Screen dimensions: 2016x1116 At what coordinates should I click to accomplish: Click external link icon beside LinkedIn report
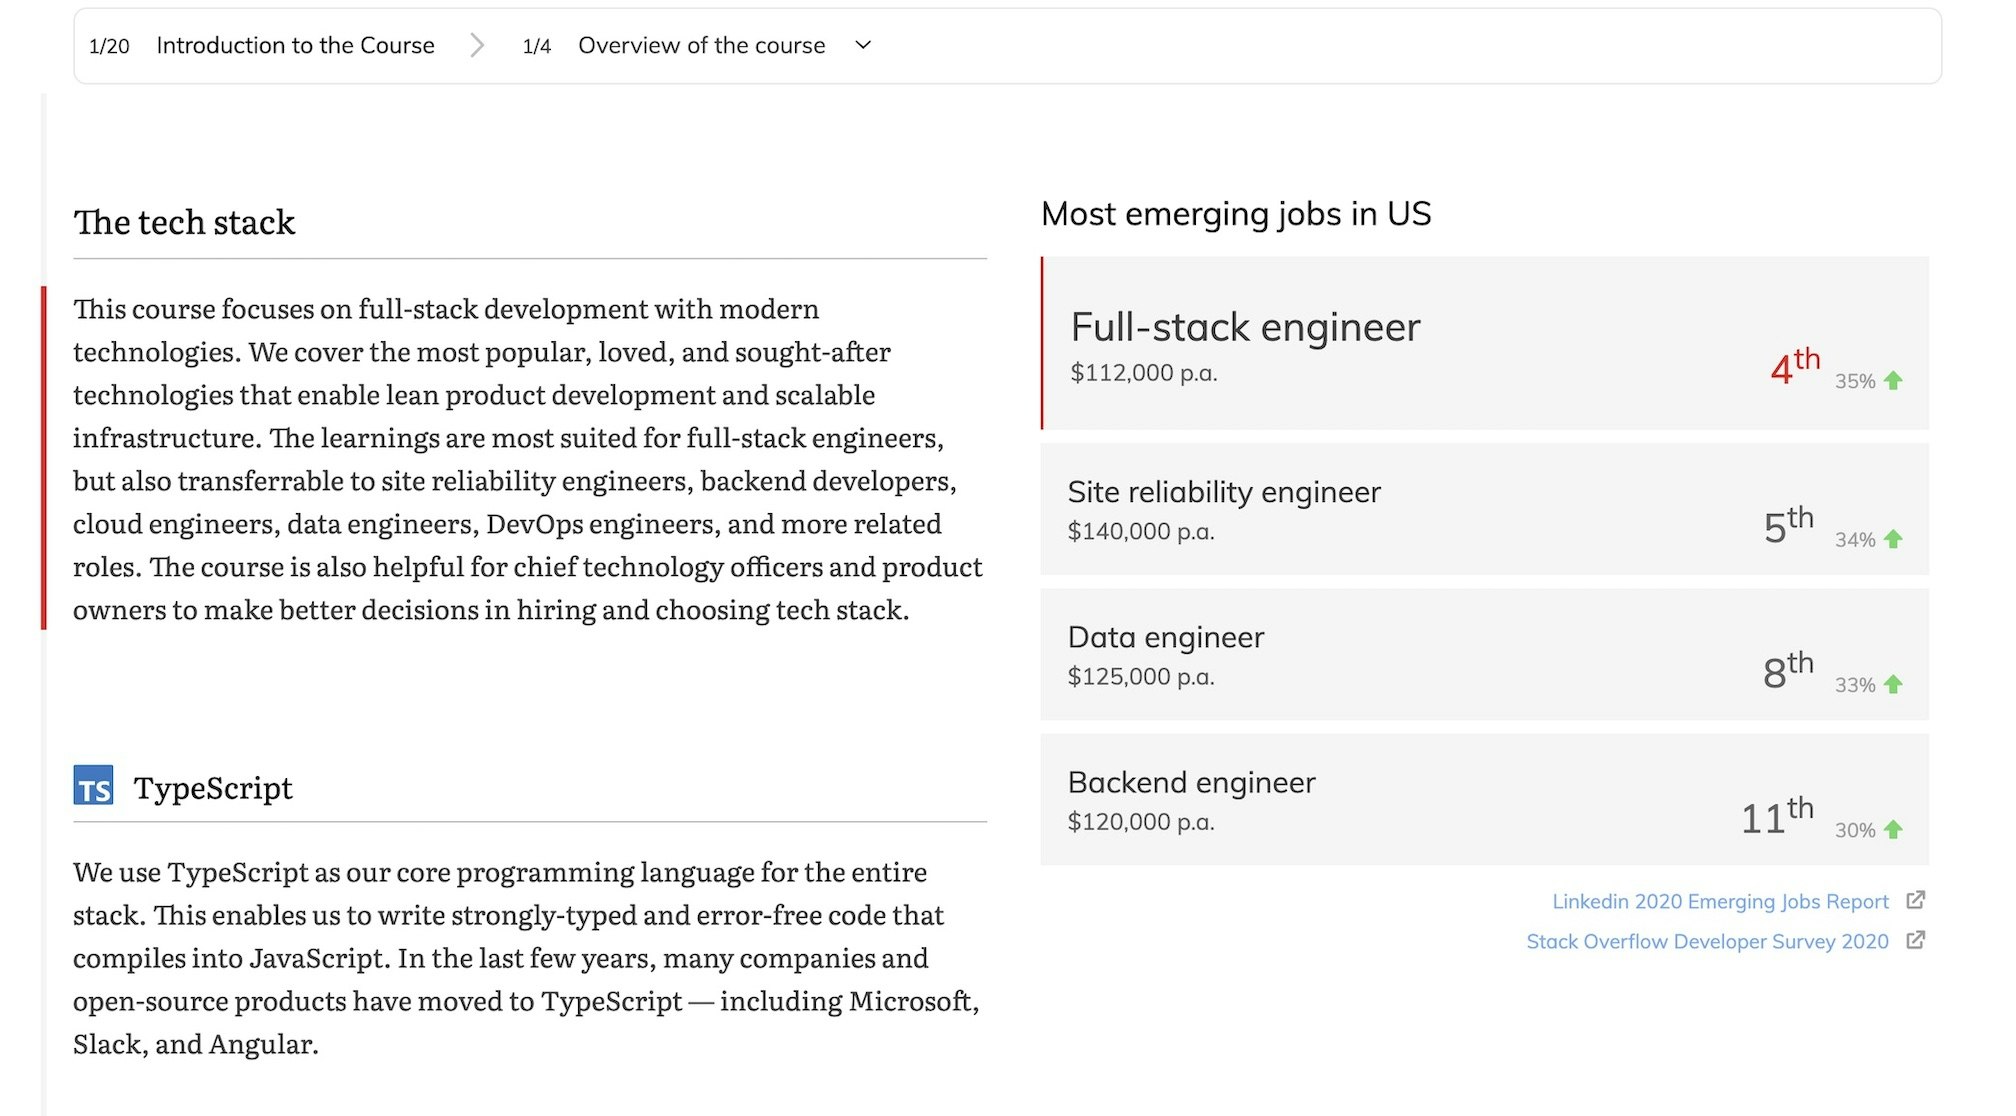click(1915, 901)
